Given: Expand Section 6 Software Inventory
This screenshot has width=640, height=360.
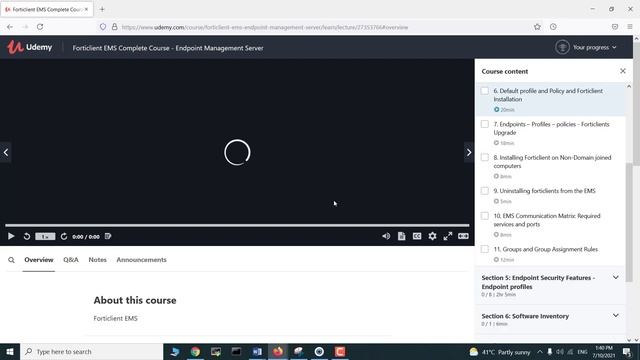Looking at the screenshot, I should pos(615,316).
